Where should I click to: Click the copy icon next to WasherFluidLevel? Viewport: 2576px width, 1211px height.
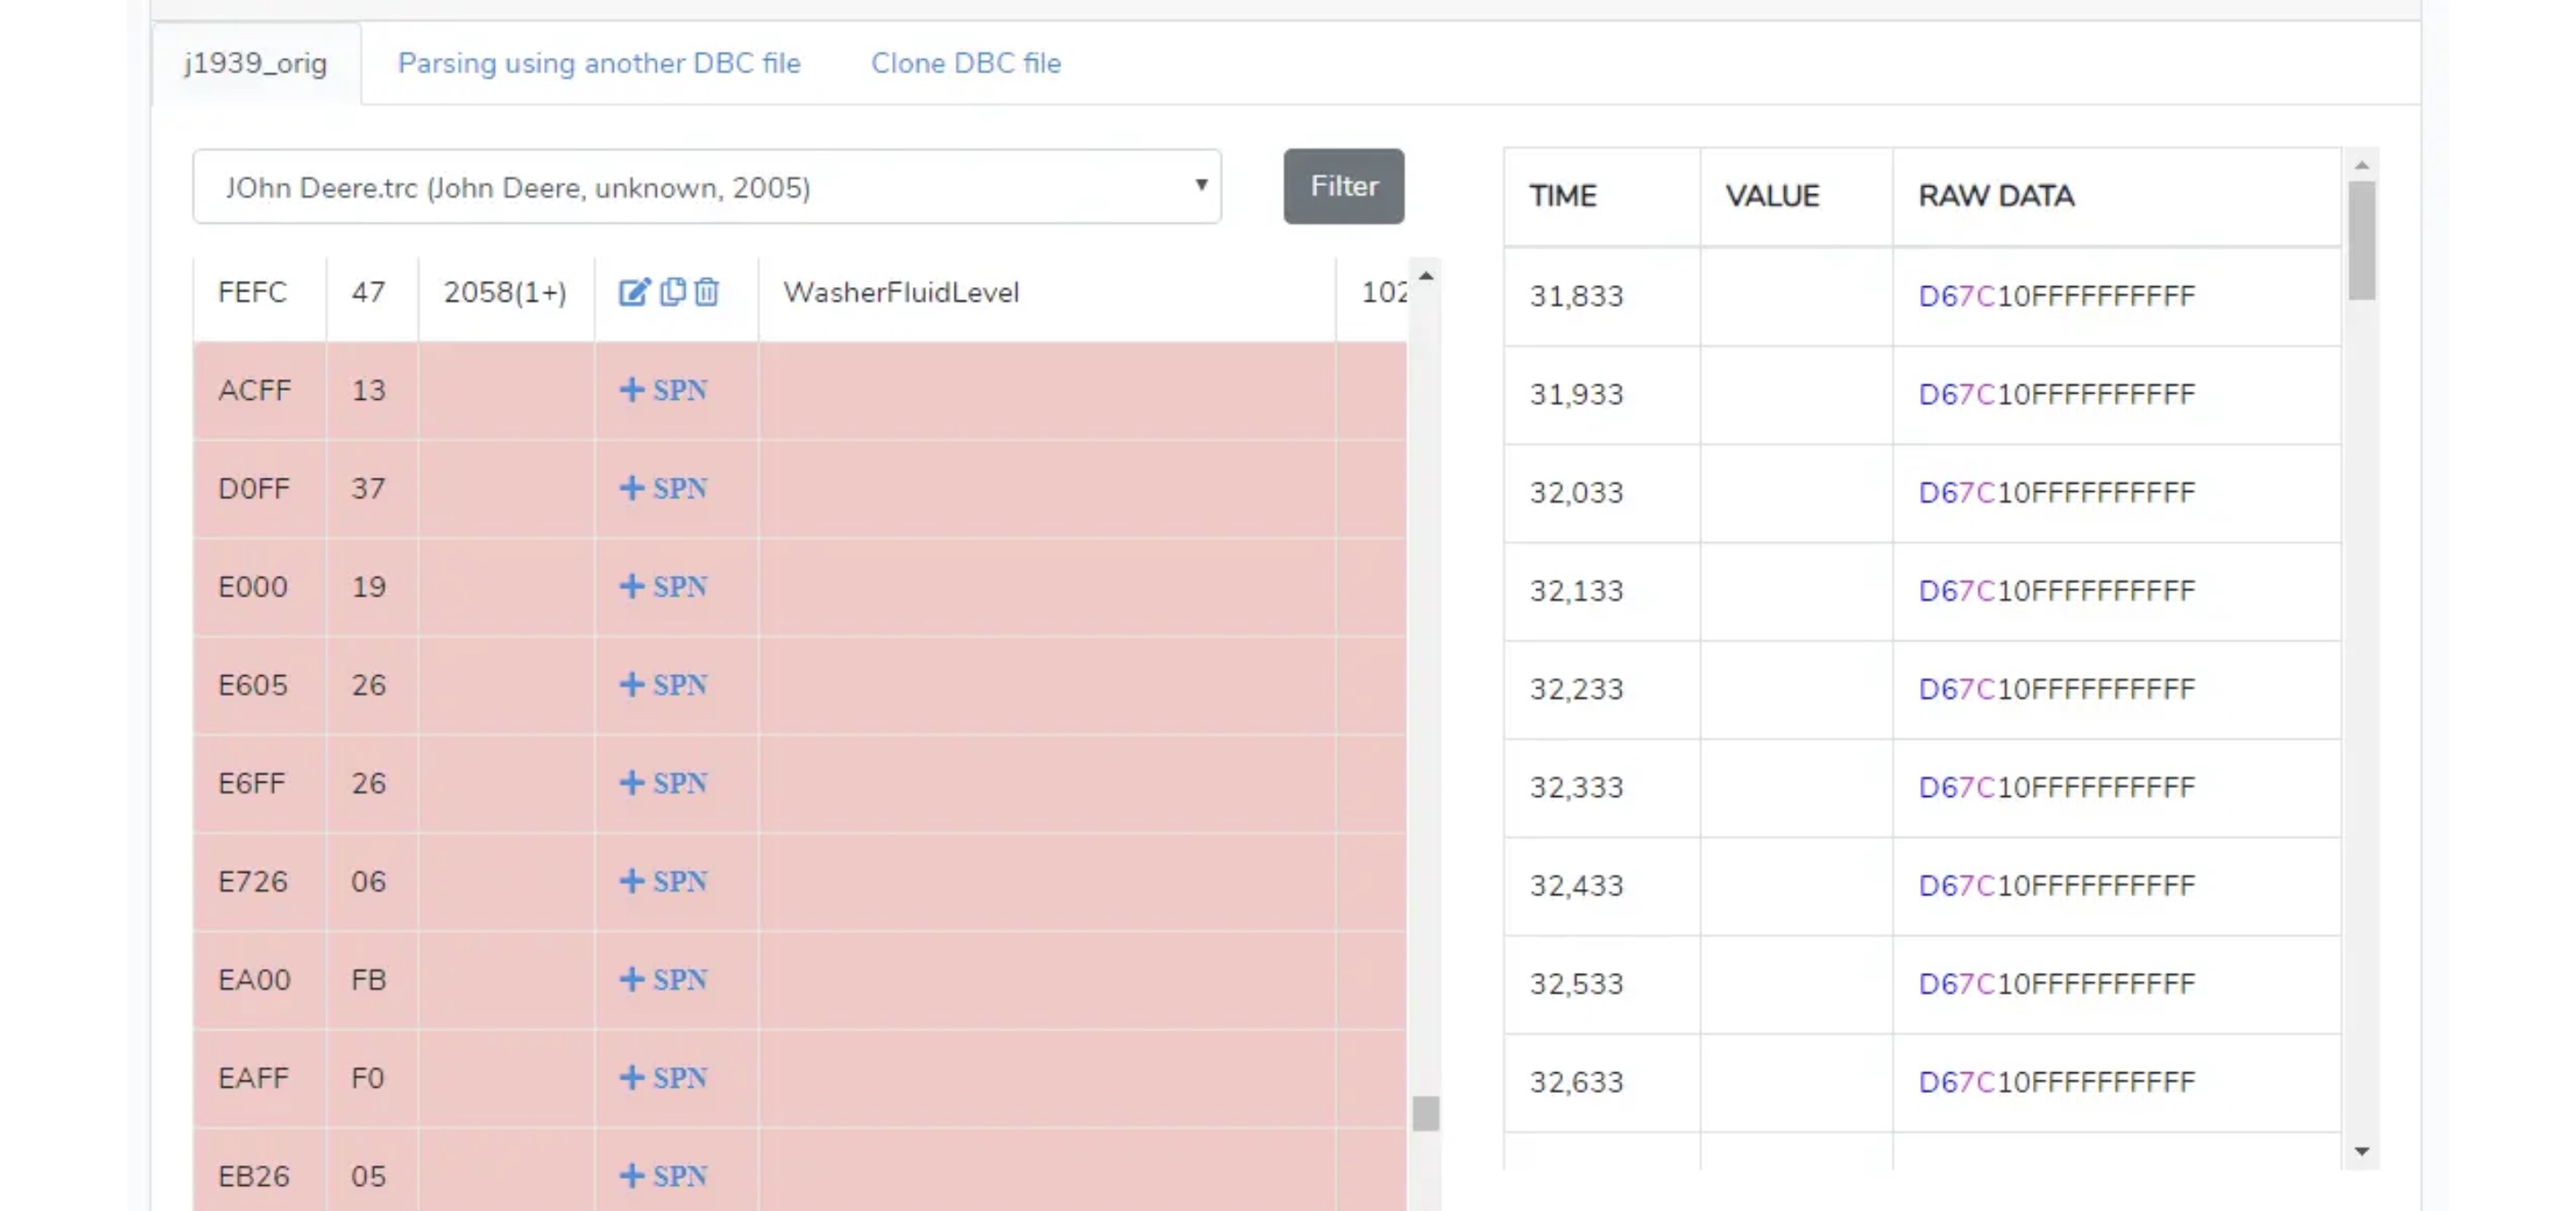[671, 292]
